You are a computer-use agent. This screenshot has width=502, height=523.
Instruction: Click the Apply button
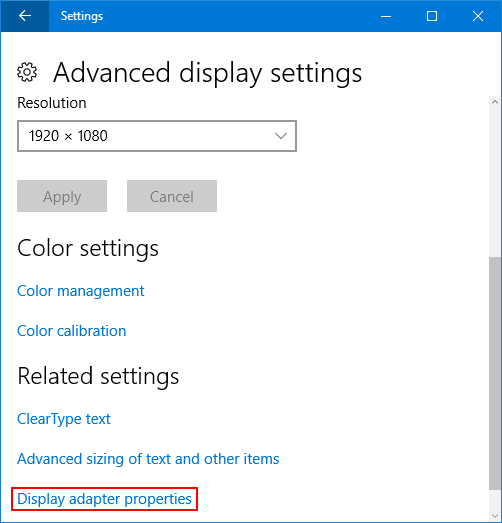click(x=62, y=196)
